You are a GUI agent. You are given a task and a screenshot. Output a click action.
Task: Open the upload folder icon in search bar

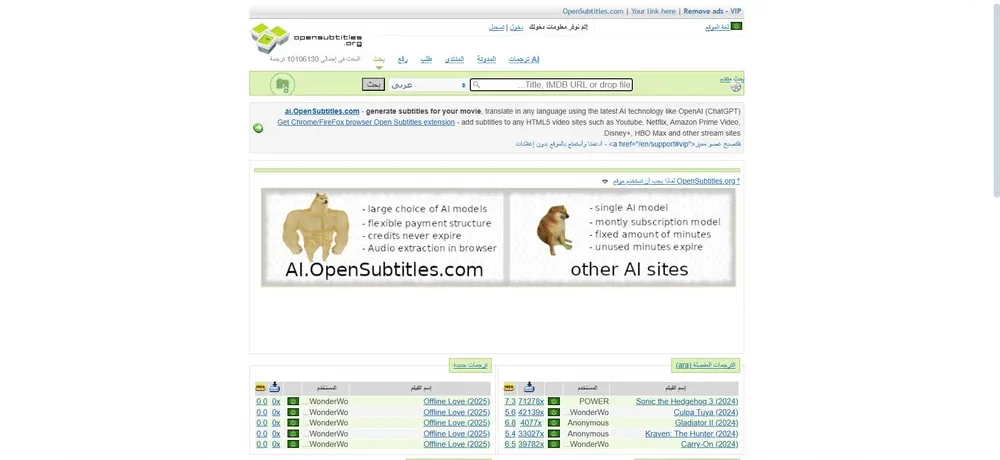click(283, 84)
